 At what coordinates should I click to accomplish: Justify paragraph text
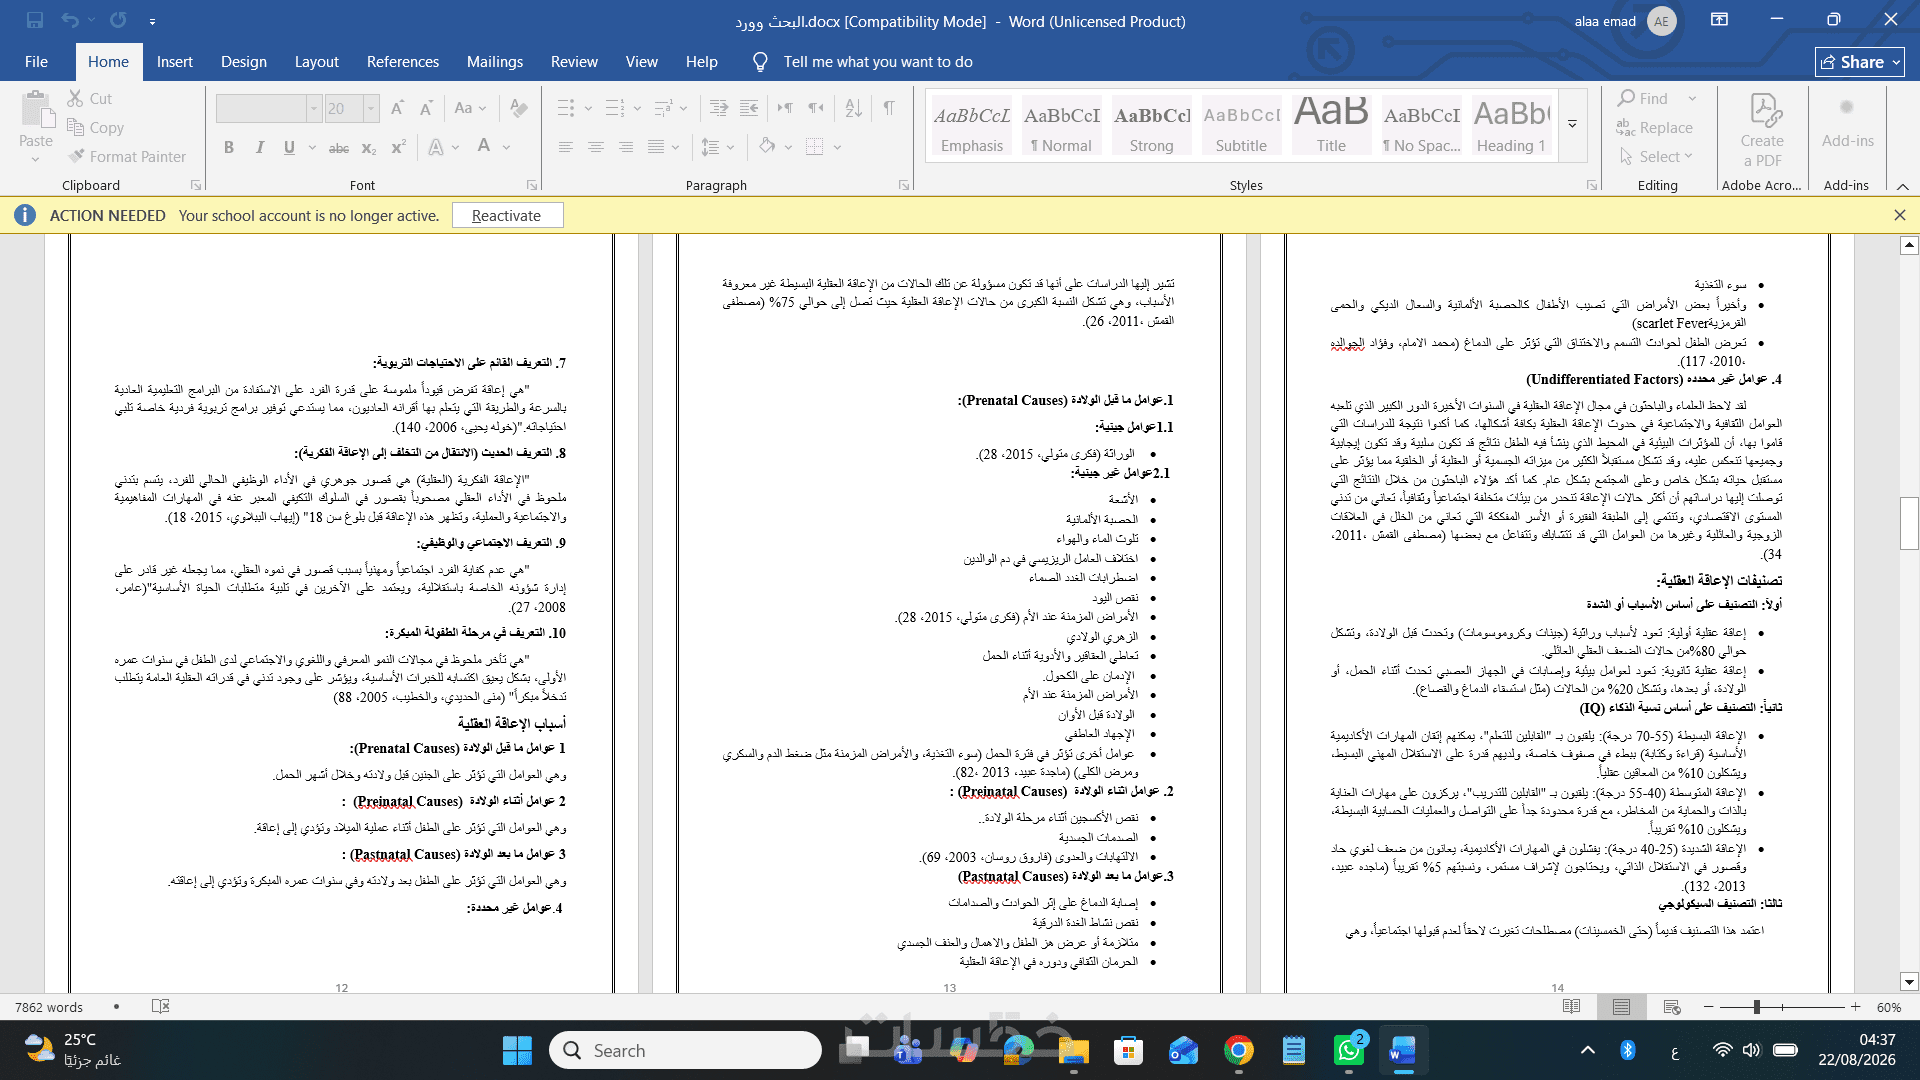pyautogui.click(x=656, y=147)
